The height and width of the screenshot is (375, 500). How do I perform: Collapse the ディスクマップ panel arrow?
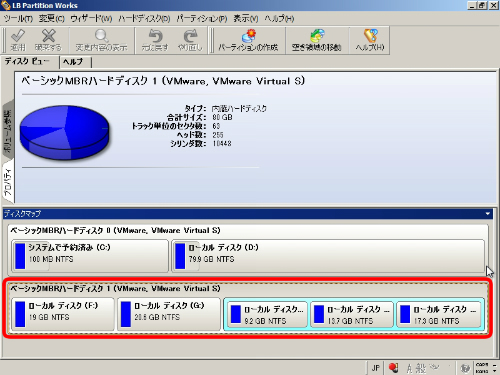488,214
